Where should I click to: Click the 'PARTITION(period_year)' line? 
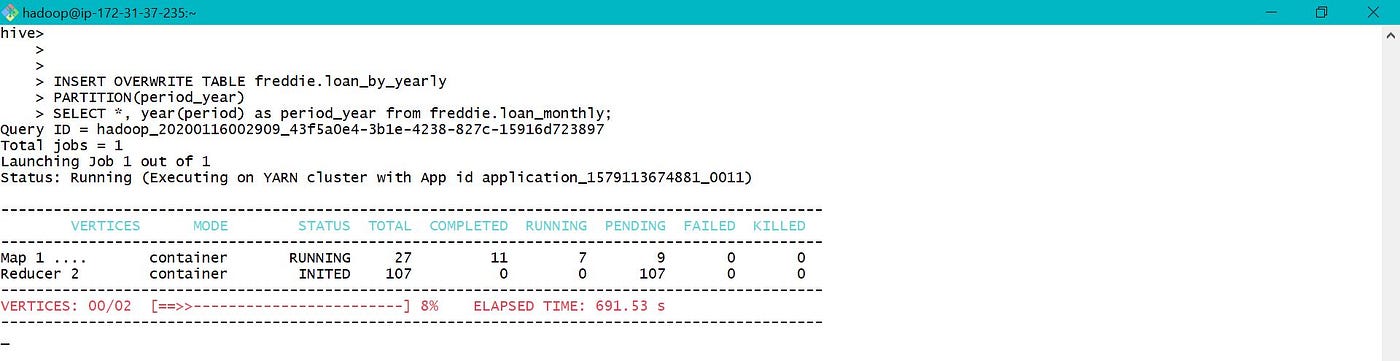[x=149, y=97]
